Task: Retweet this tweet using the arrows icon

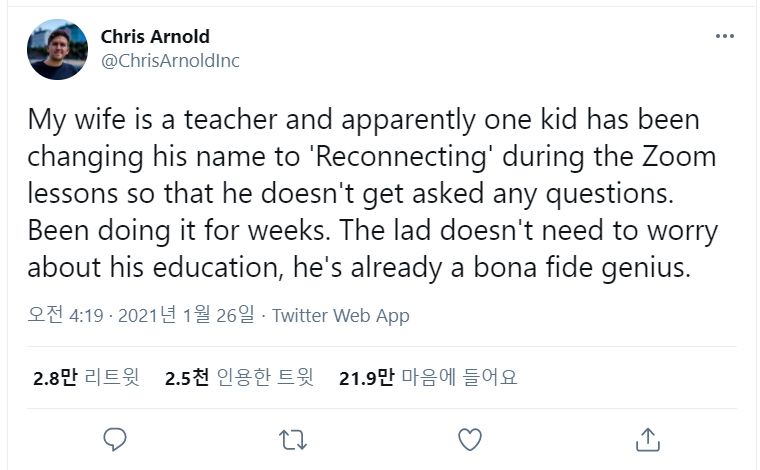Action: tap(292, 439)
